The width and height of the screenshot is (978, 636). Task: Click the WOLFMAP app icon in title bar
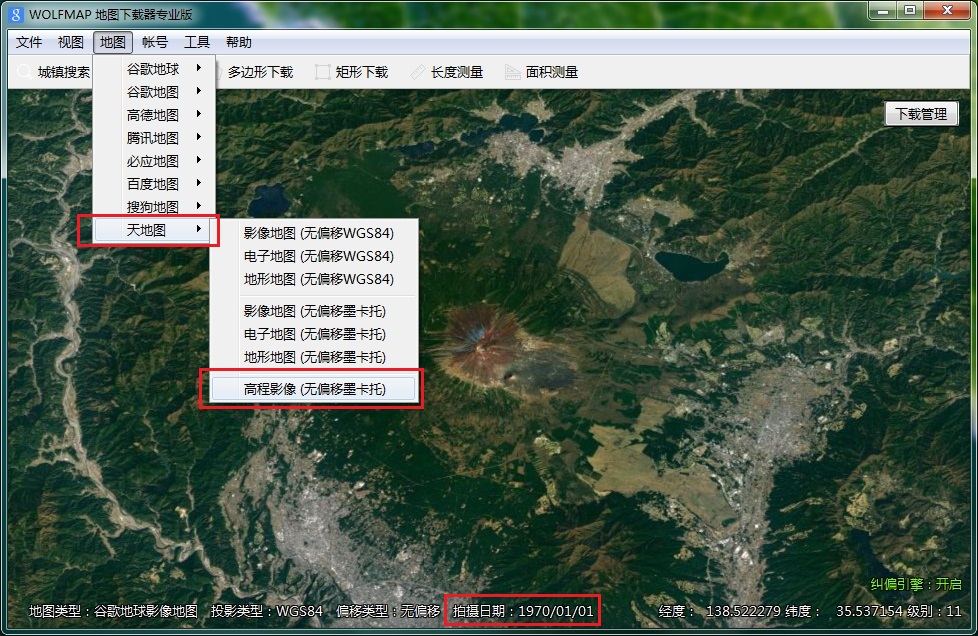click(x=16, y=14)
